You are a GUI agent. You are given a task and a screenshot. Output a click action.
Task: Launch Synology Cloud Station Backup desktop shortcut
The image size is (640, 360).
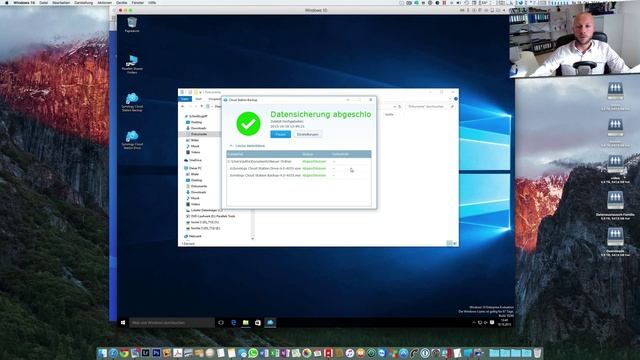132,102
